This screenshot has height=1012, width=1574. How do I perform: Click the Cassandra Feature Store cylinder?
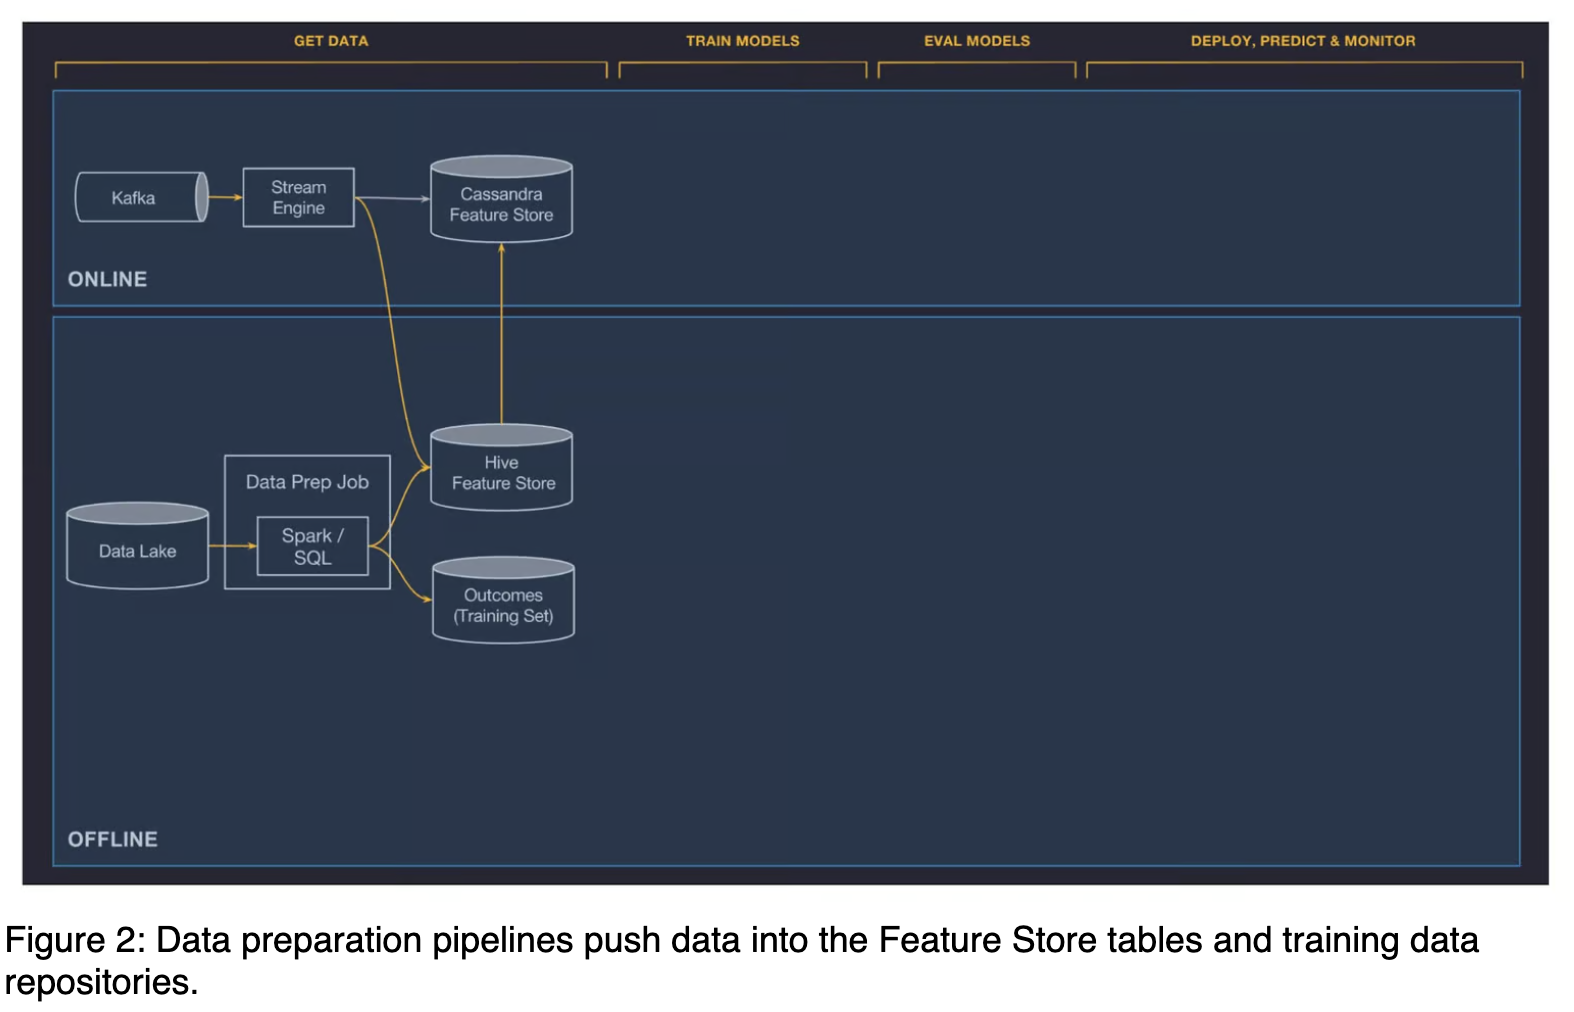(501, 199)
